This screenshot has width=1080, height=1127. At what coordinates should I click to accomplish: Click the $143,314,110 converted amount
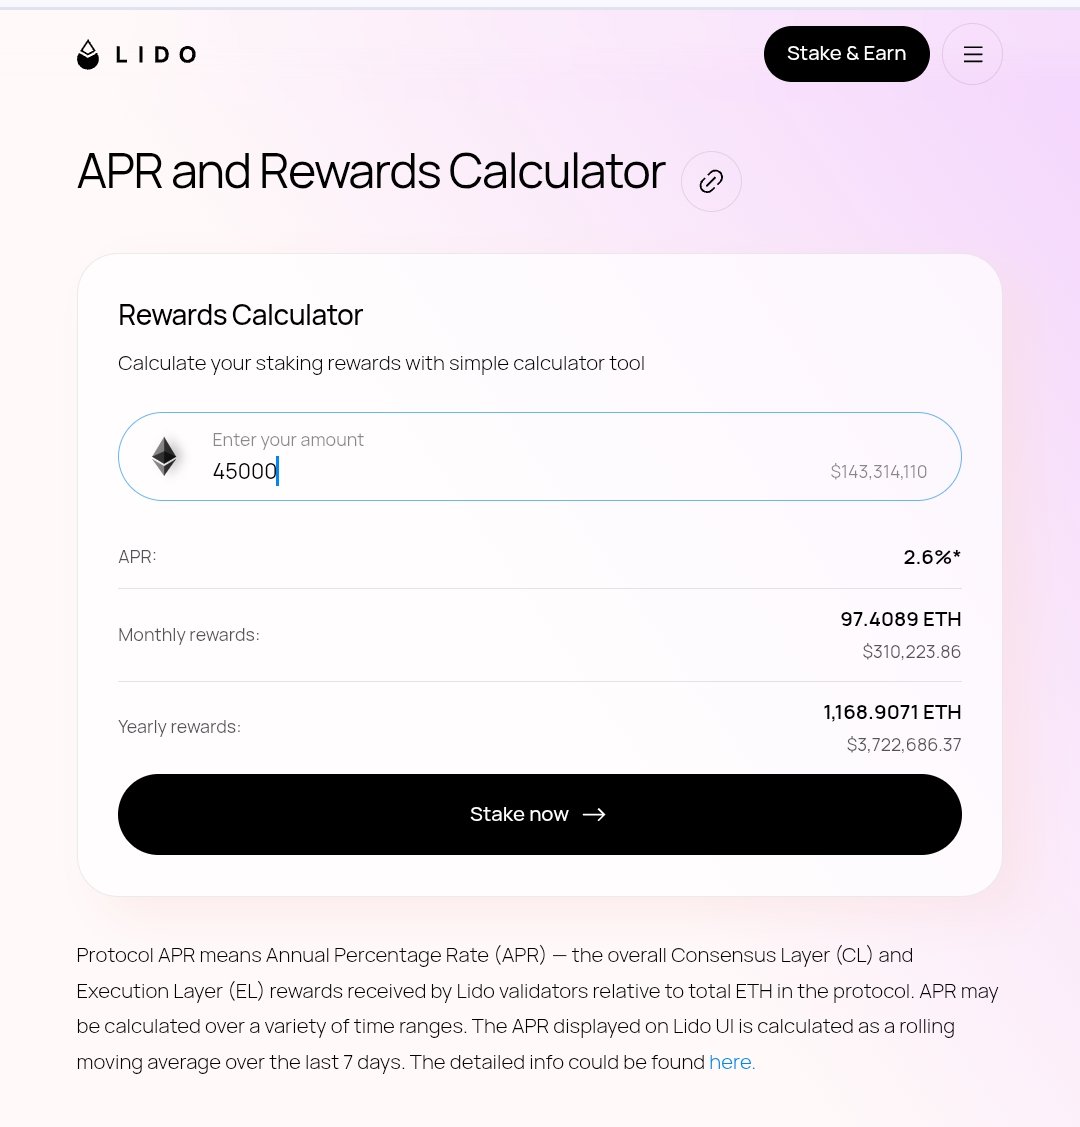[x=878, y=471]
